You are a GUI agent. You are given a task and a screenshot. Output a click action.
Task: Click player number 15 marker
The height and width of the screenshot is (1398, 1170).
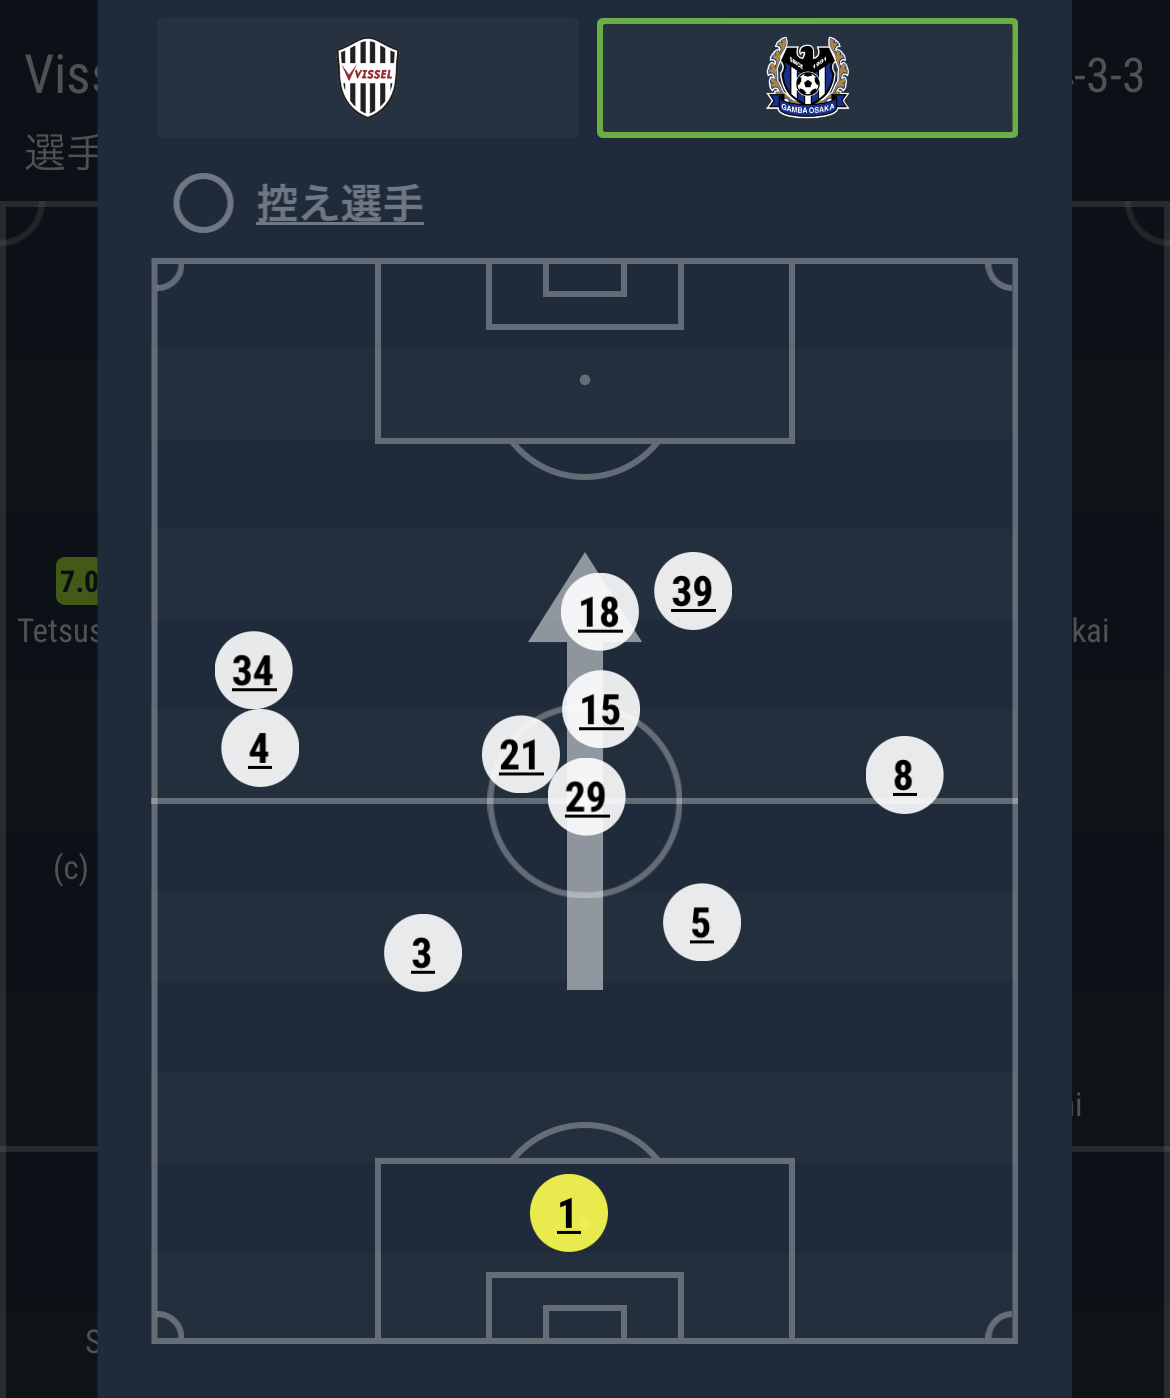(x=600, y=709)
